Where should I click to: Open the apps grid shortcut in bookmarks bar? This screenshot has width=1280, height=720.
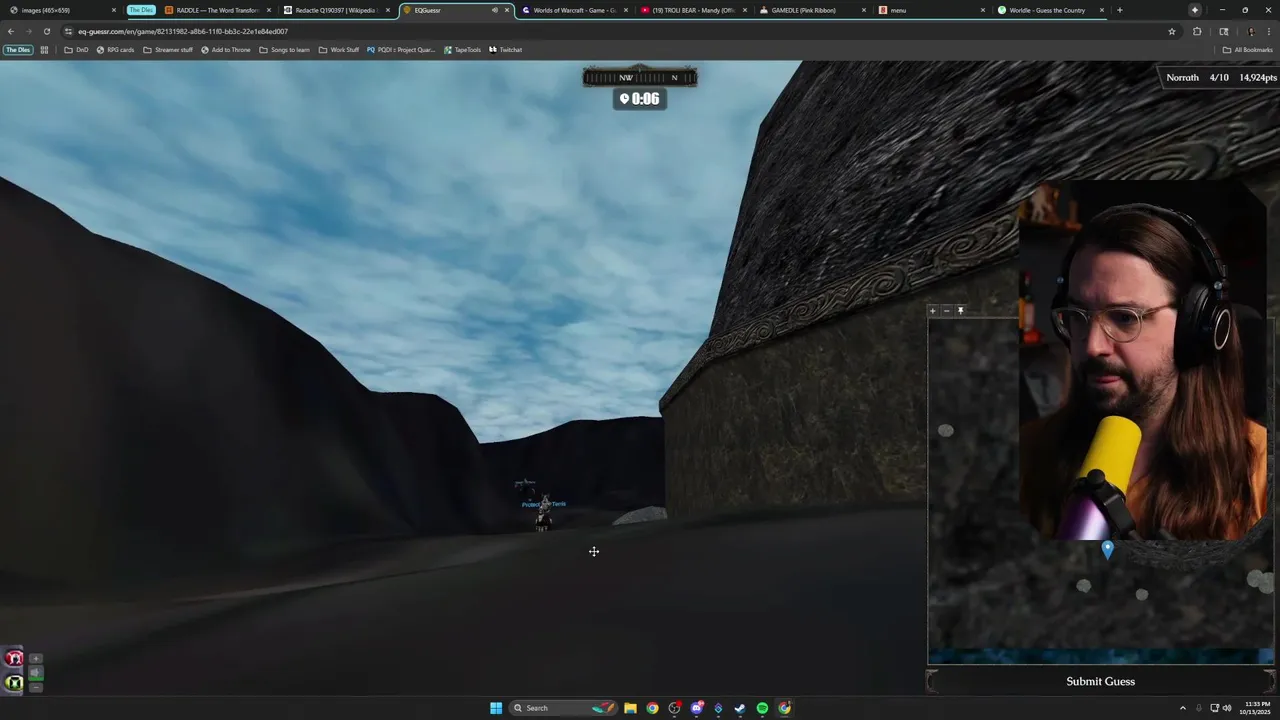[x=44, y=50]
